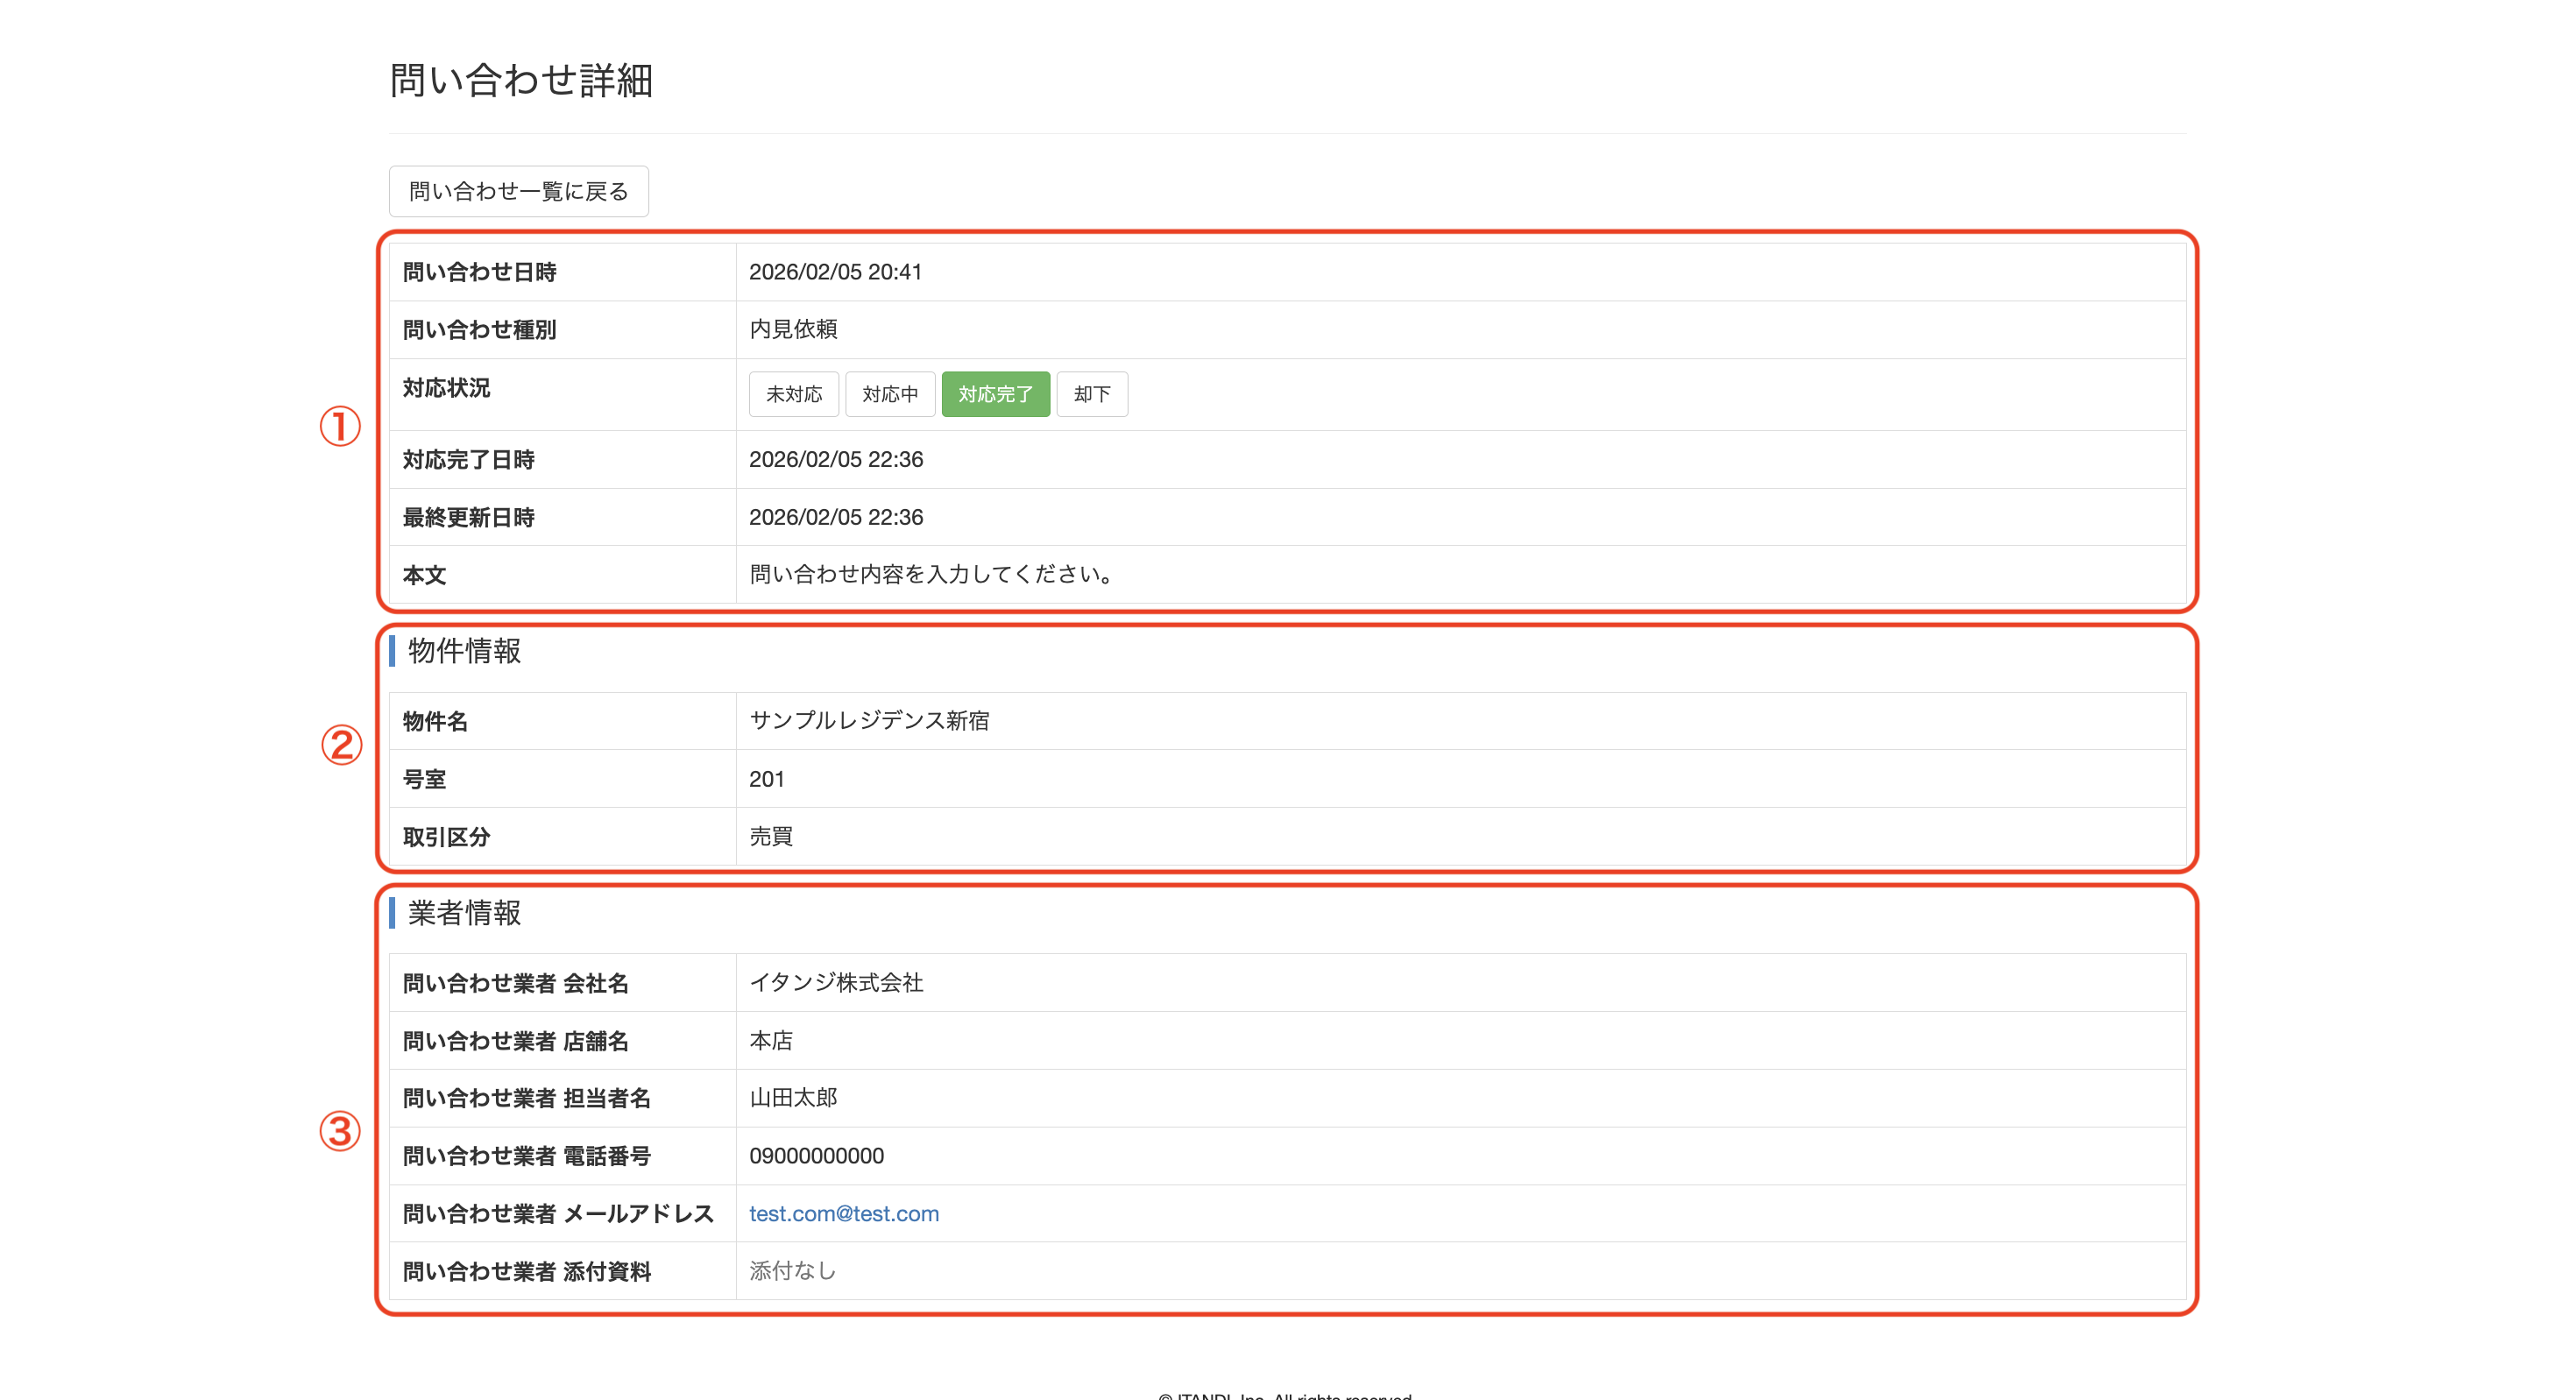Click property name サンプルレジデンス新宿
This screenshot has height=1400, width=2576.
point(869,721)
